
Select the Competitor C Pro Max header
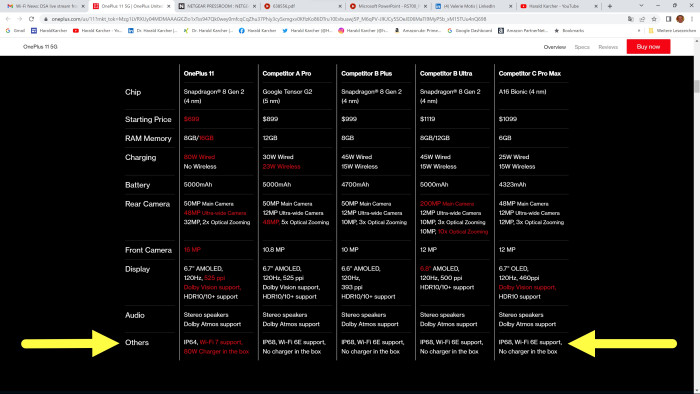529,73
